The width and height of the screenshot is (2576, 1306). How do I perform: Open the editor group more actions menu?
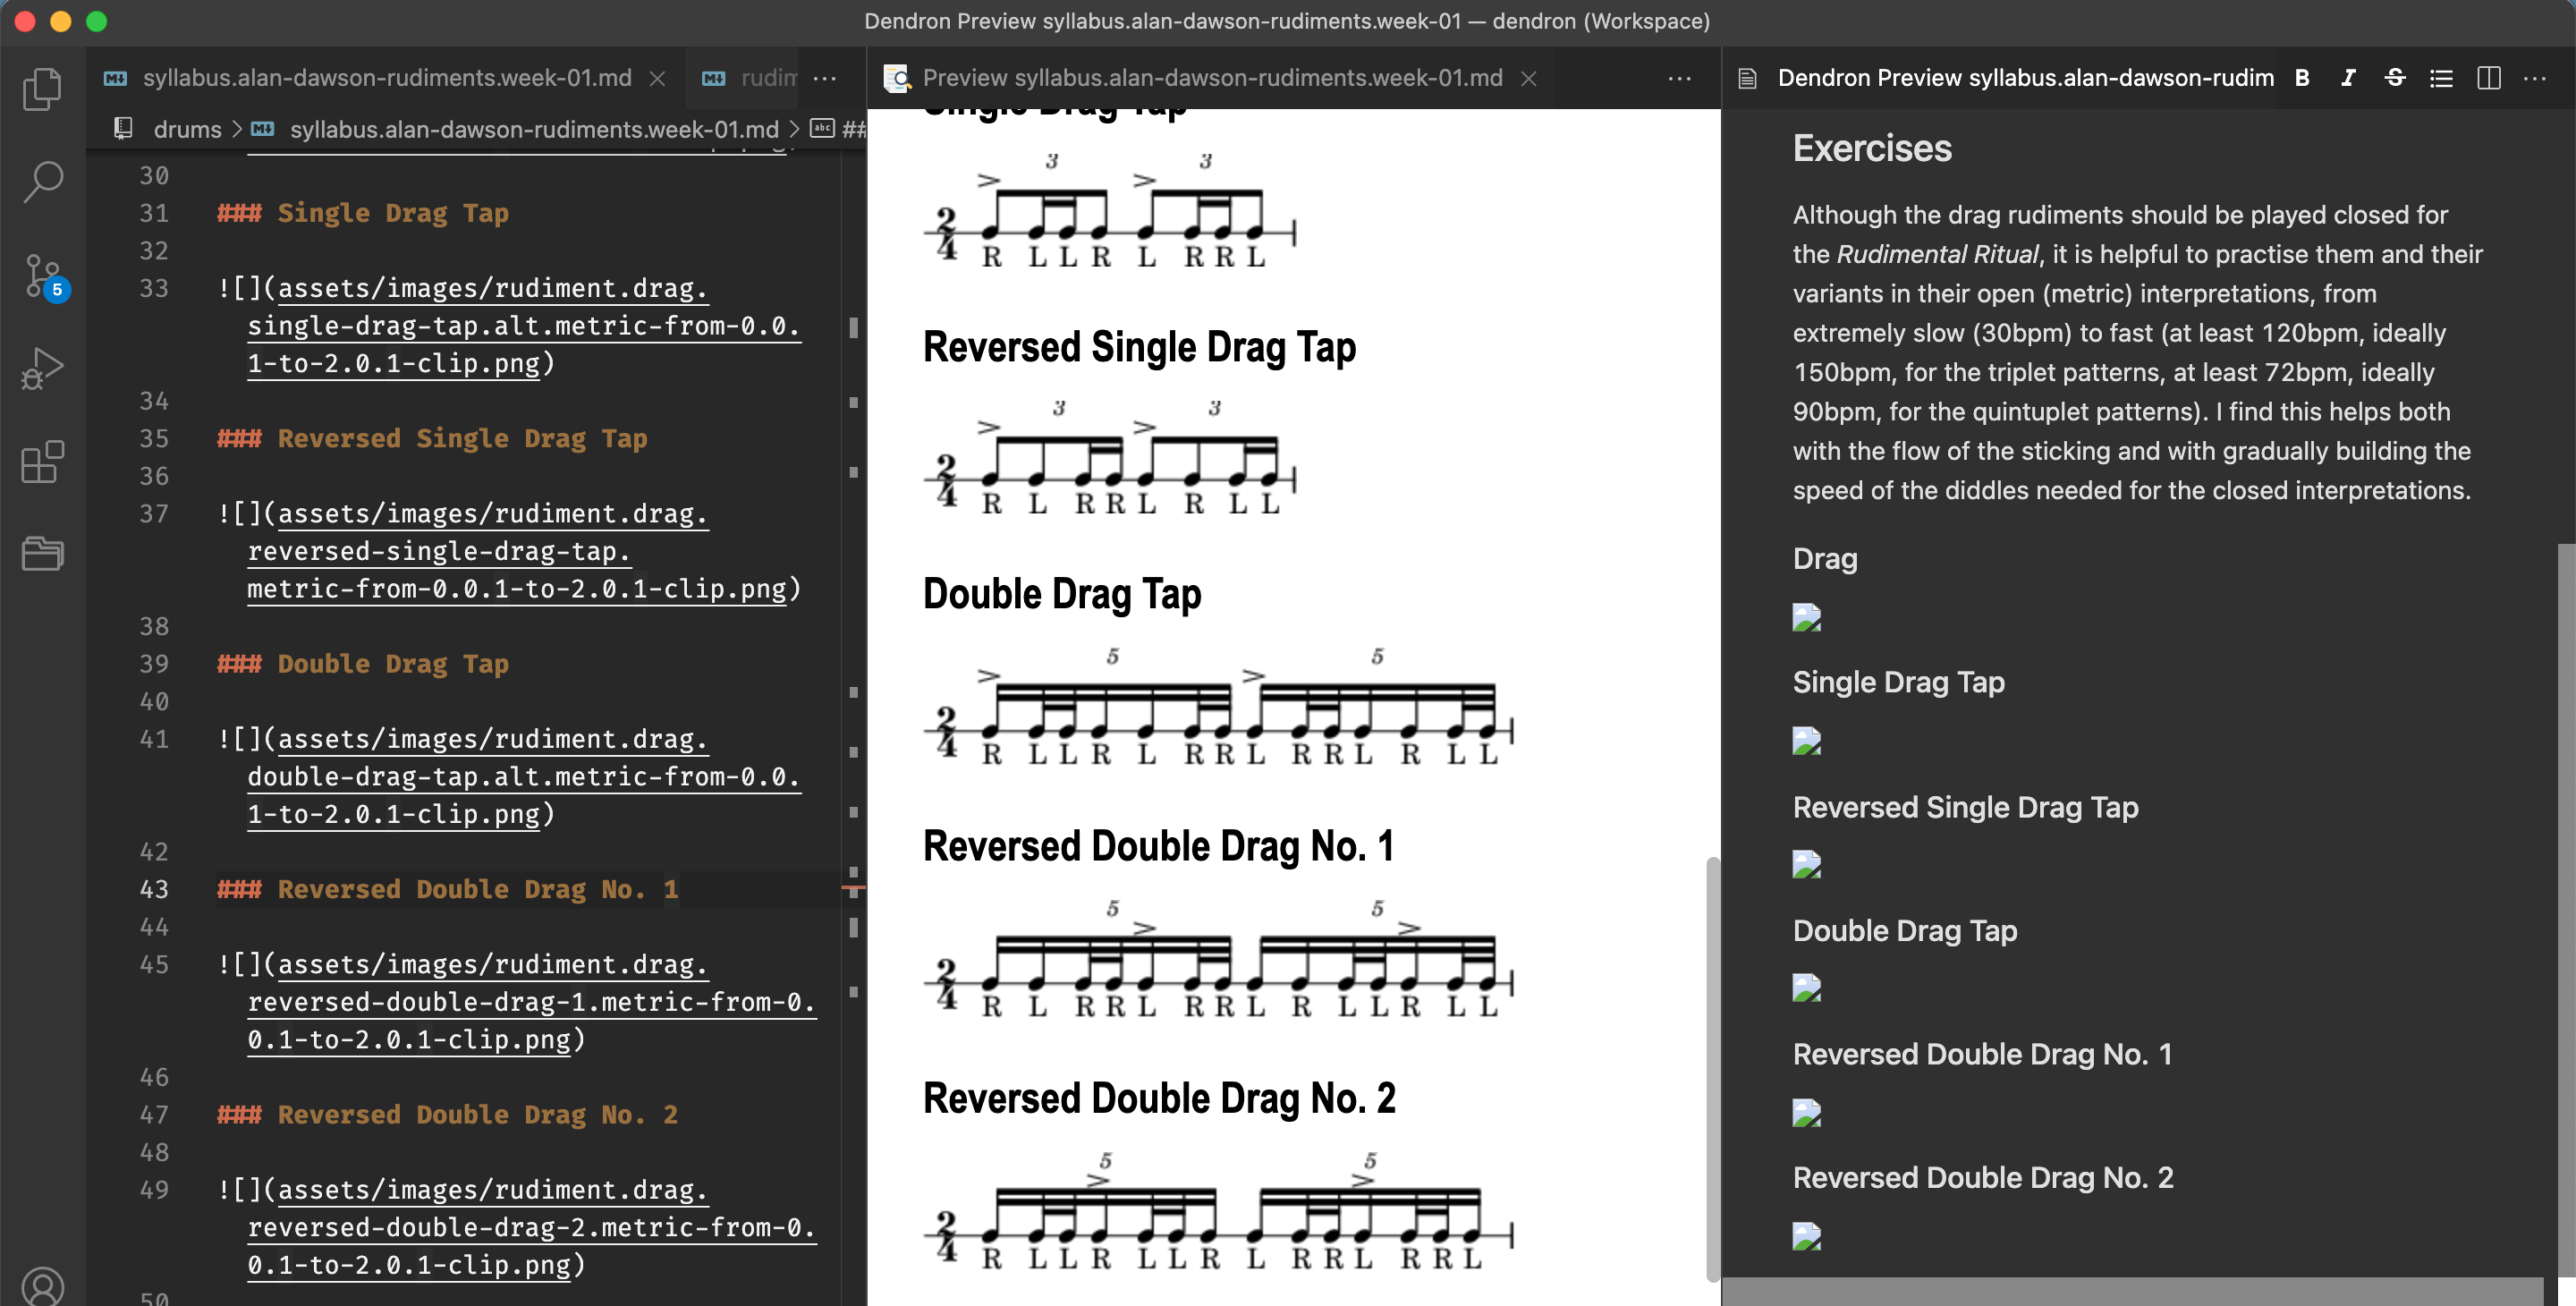click(x=826, y=78)
